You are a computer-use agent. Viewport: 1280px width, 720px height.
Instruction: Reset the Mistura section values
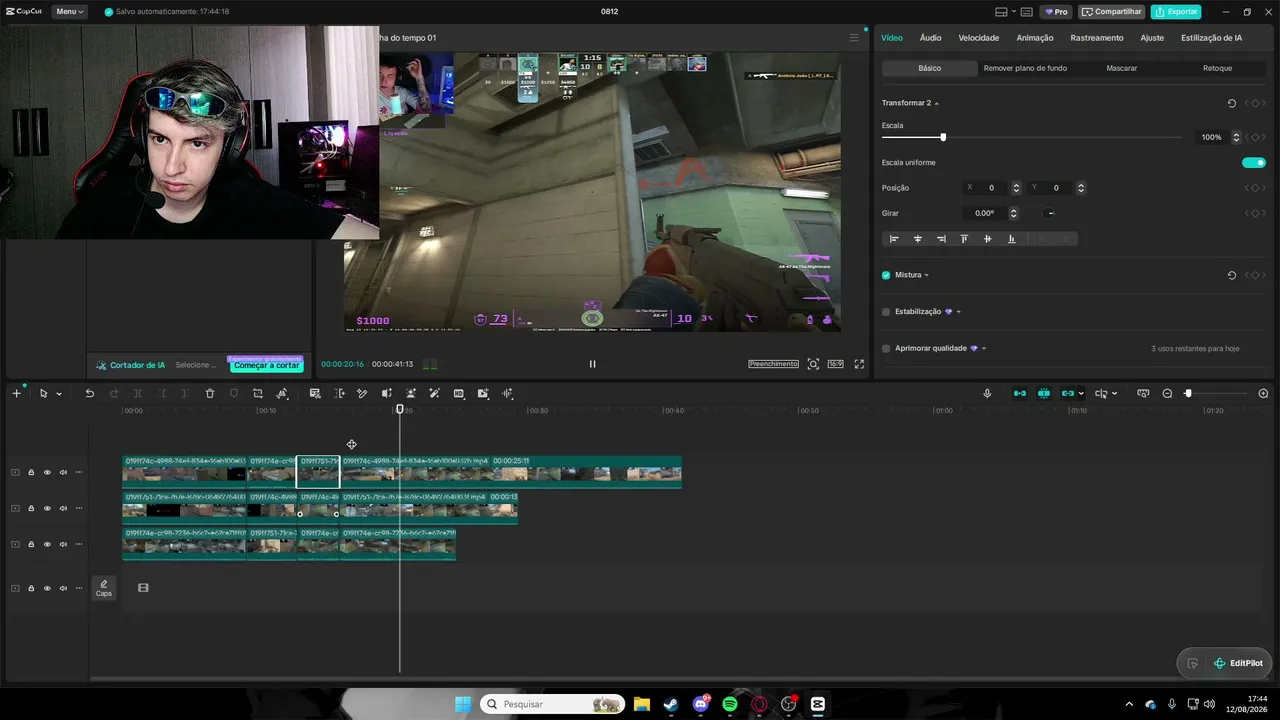1231,275
